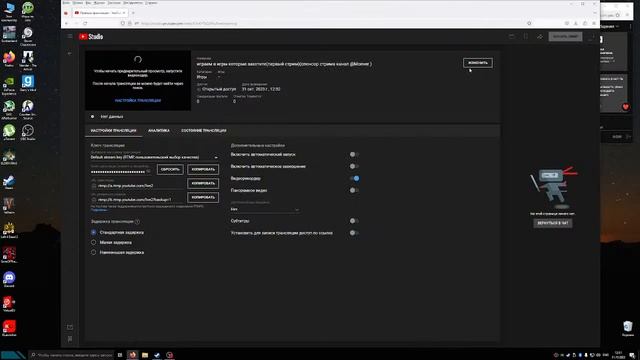Click the stream delay help question icon
This screenshot has height=360, width=640.
click(138, 222)
